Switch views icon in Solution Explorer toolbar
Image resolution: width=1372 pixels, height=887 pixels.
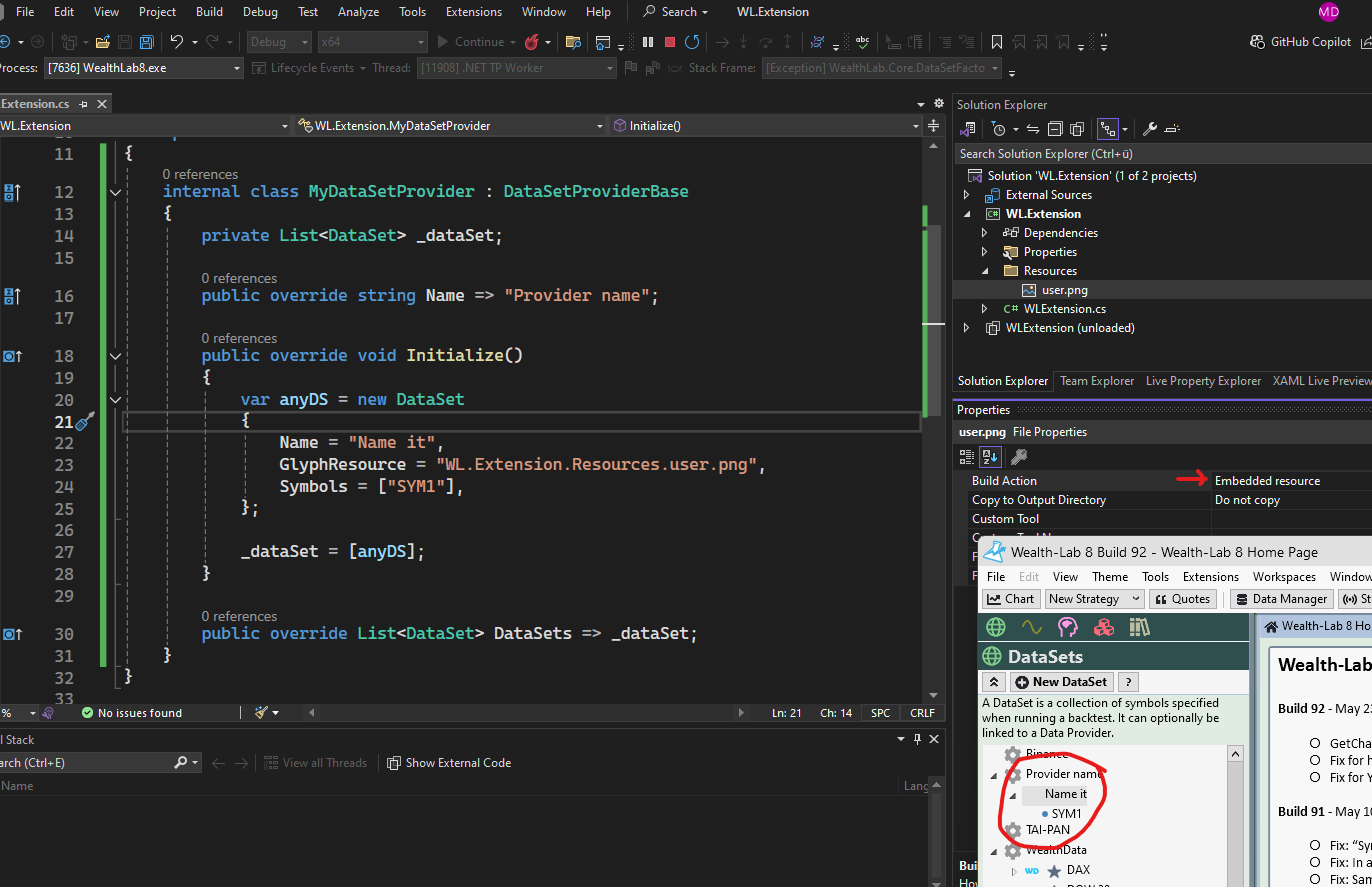click(967, 129)
